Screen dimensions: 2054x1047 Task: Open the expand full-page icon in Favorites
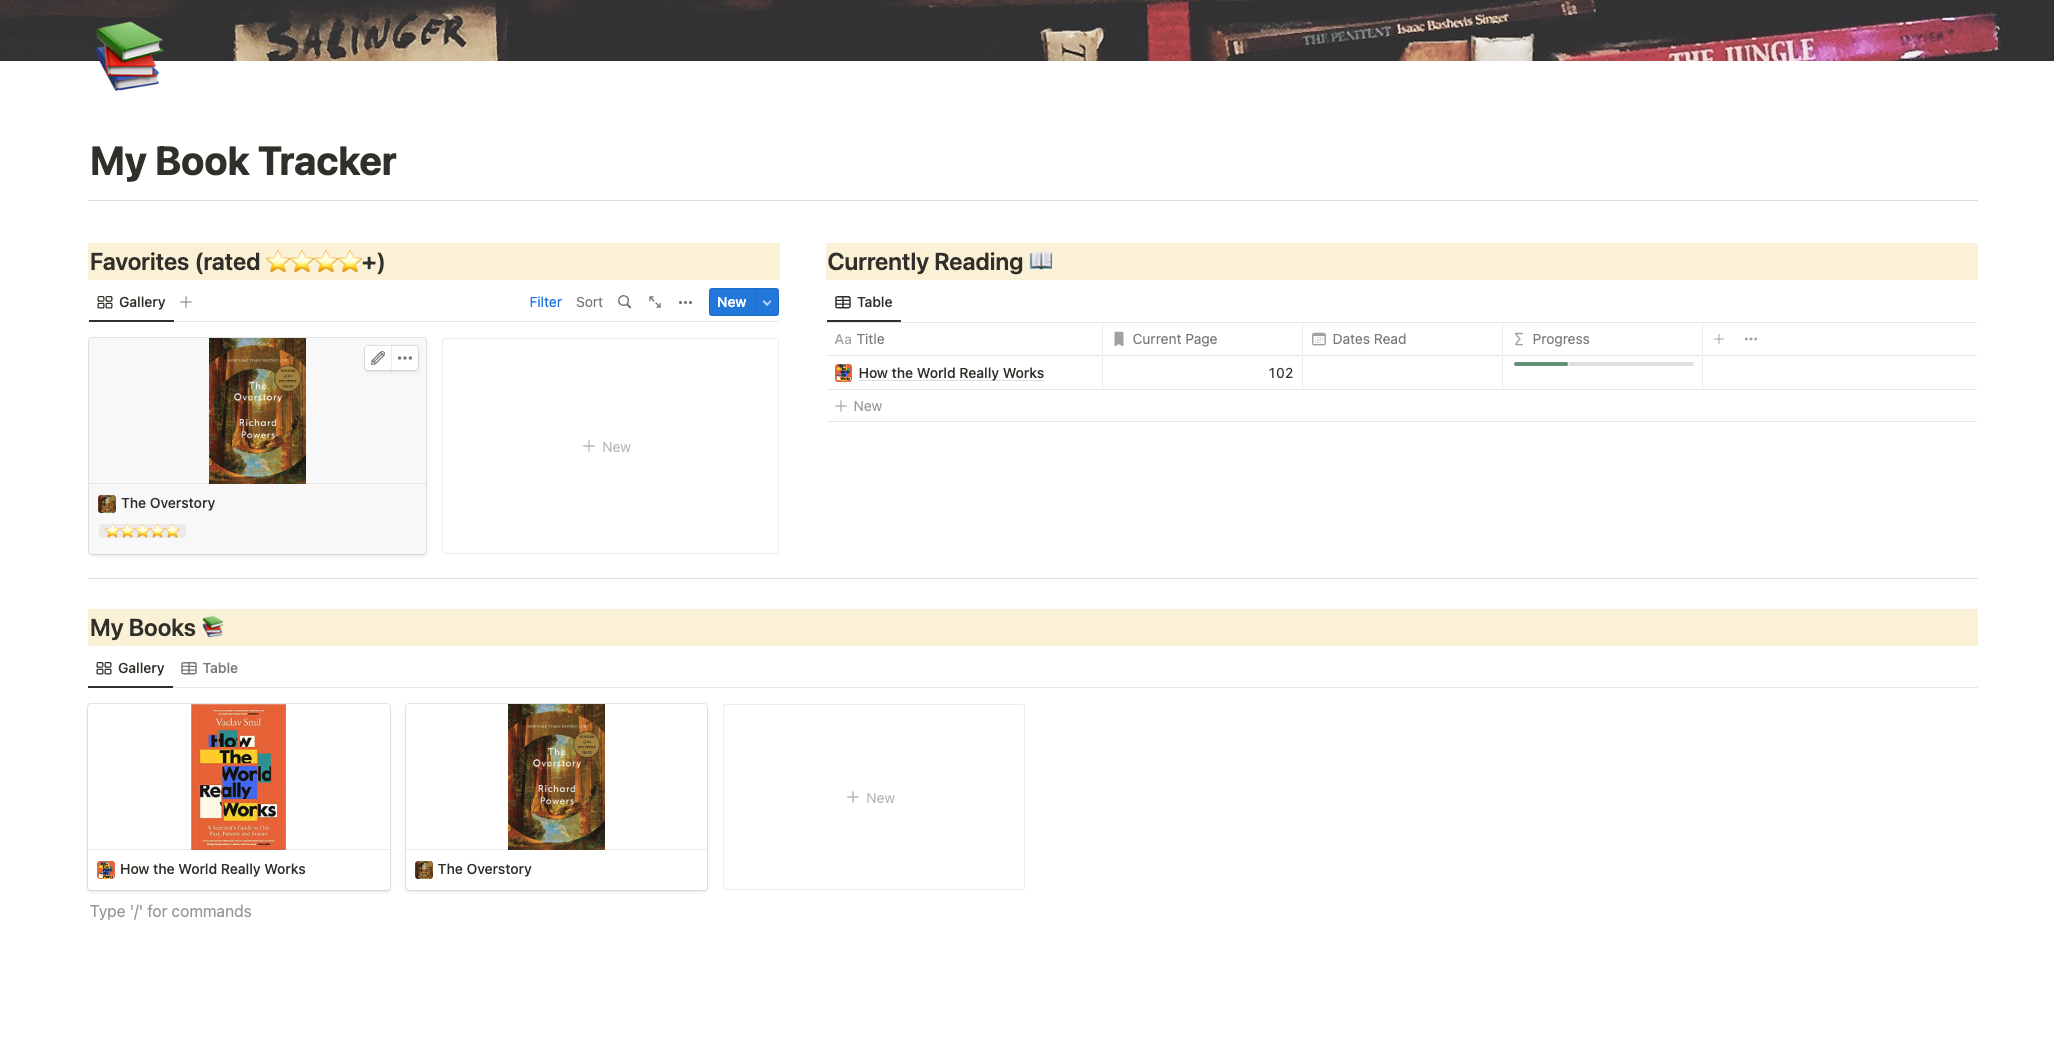pyautogui.click(x=655, y=302)
